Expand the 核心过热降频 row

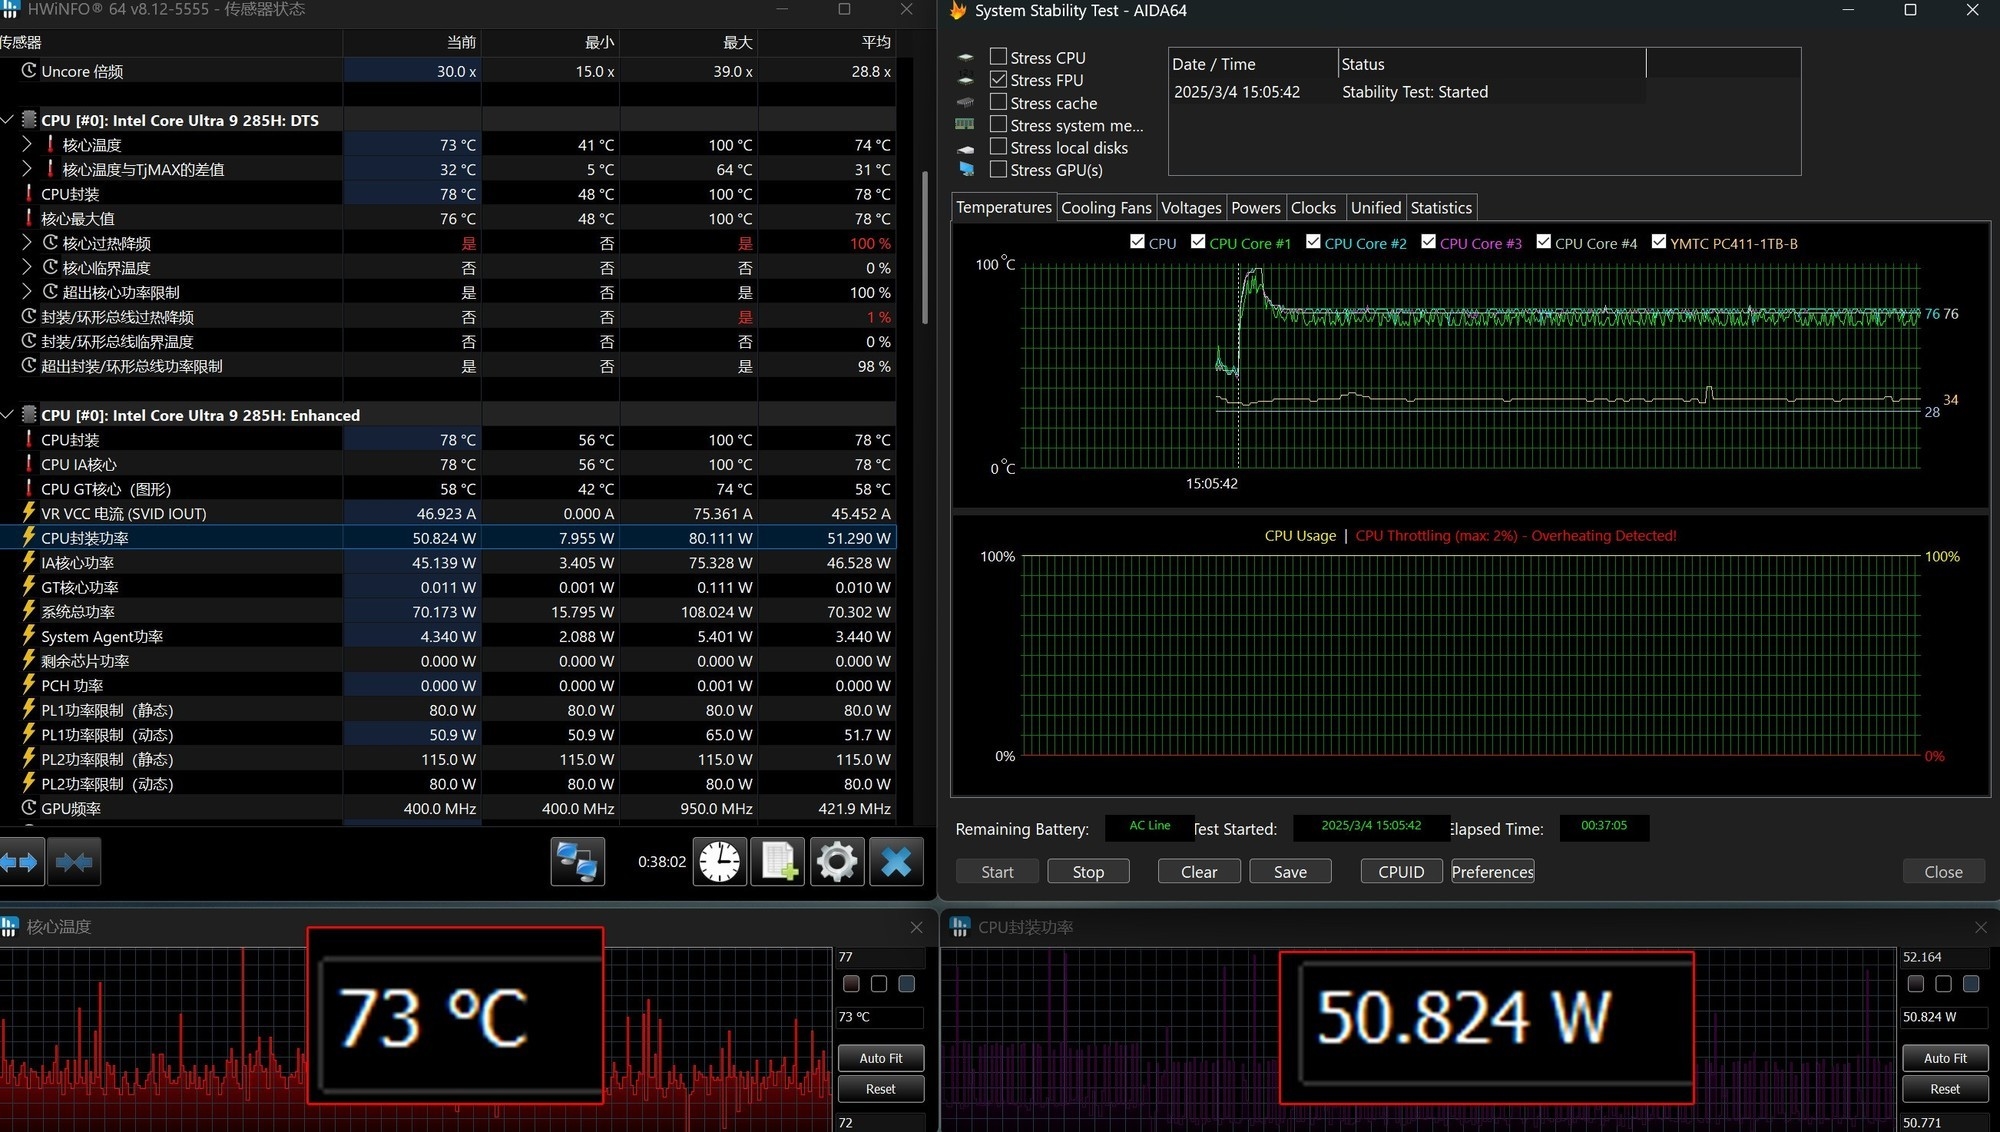tap(27, 243)
